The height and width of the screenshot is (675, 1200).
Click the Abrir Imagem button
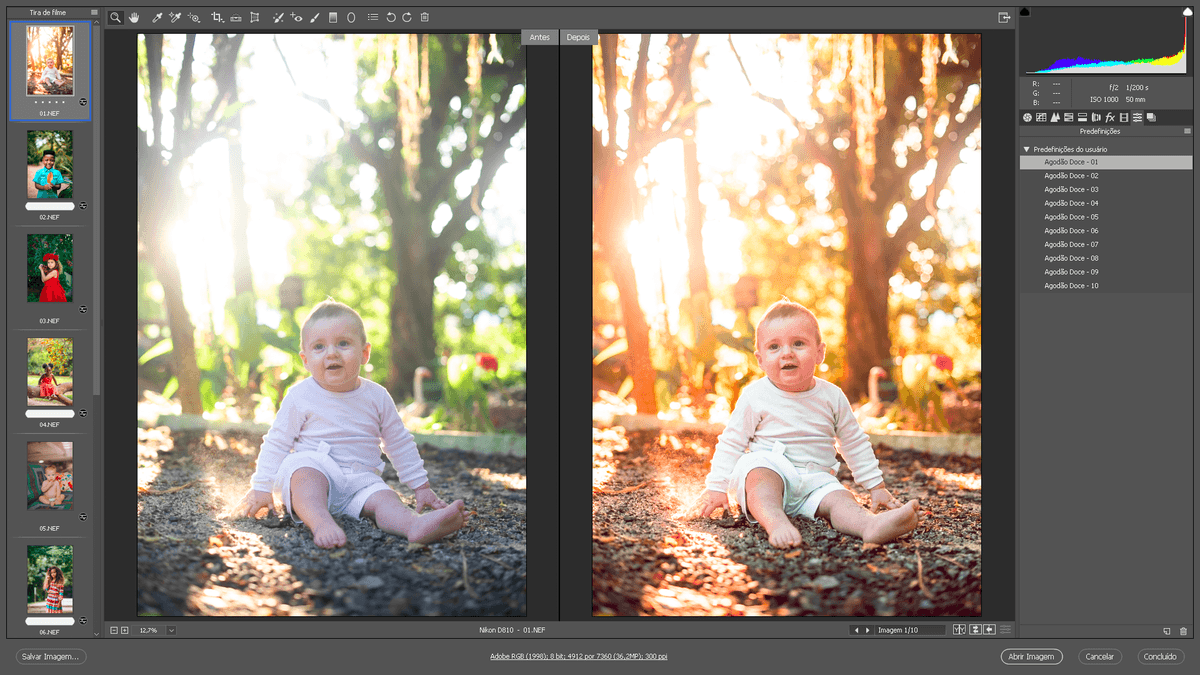click(x=1031, y=657)
